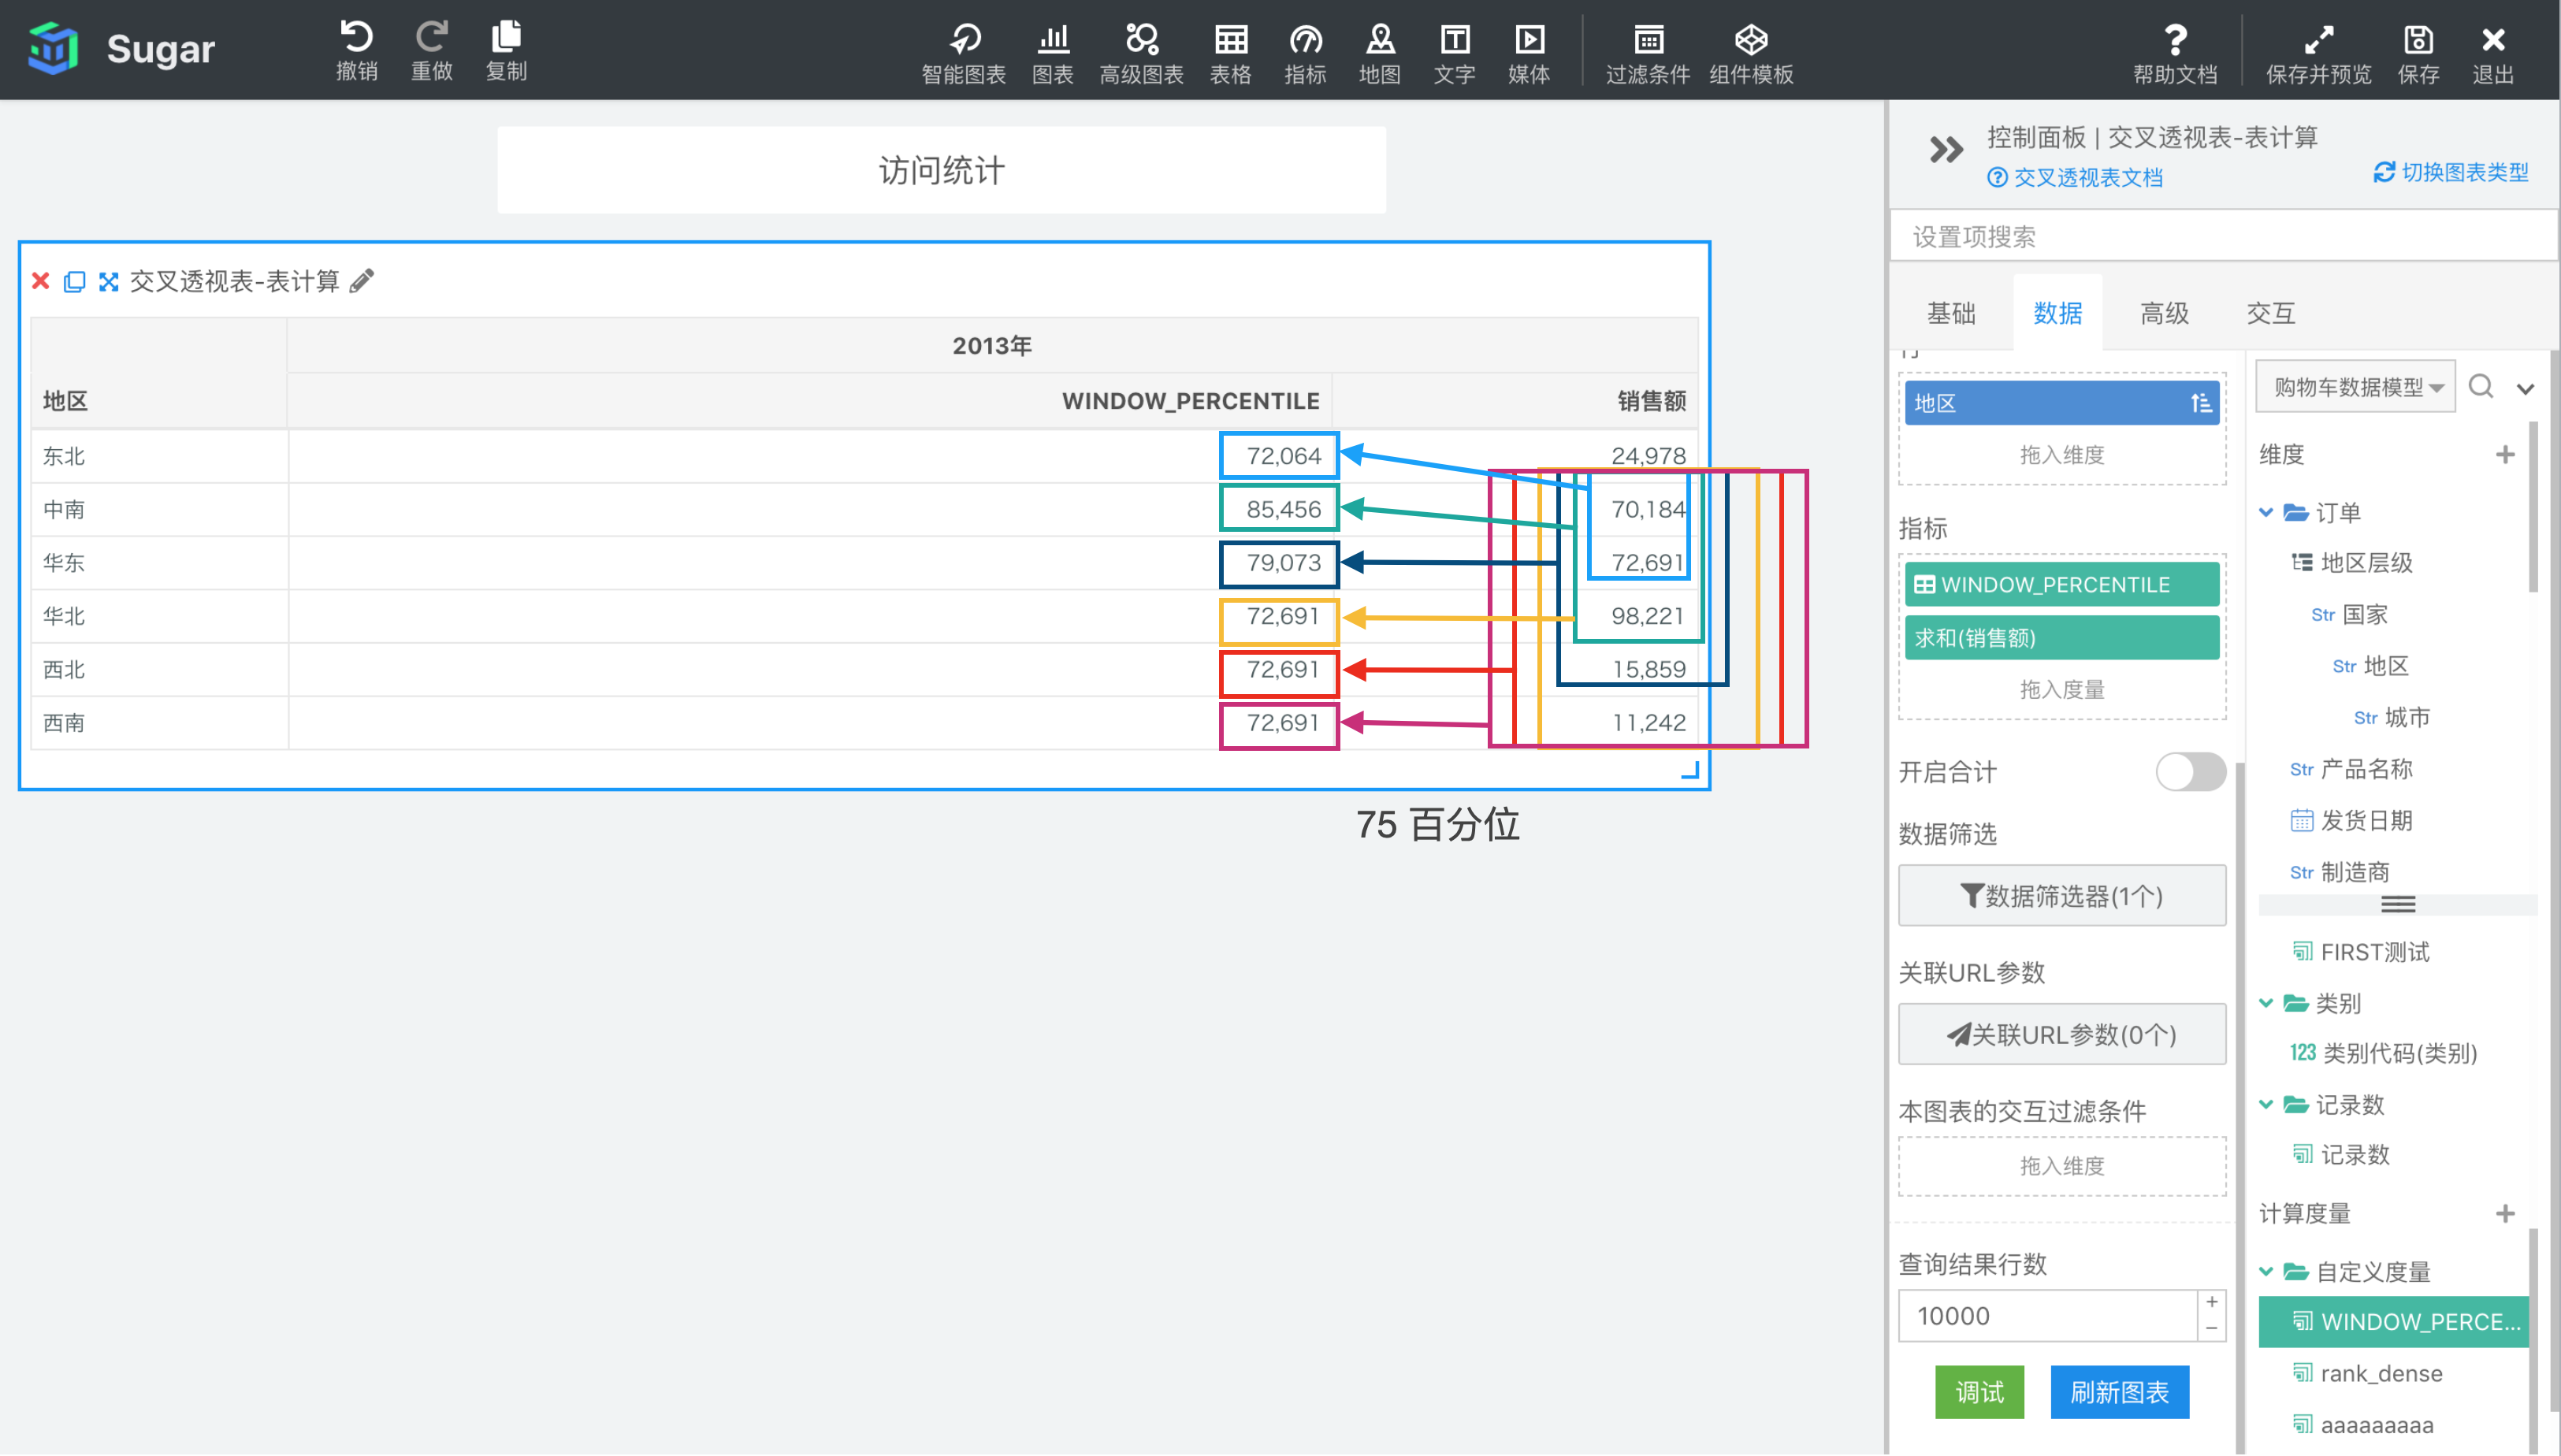This screenshot has height=1456, width=2561.
Task: Click the 刷新图表 button
Action: click(x=2120, y=1389)
